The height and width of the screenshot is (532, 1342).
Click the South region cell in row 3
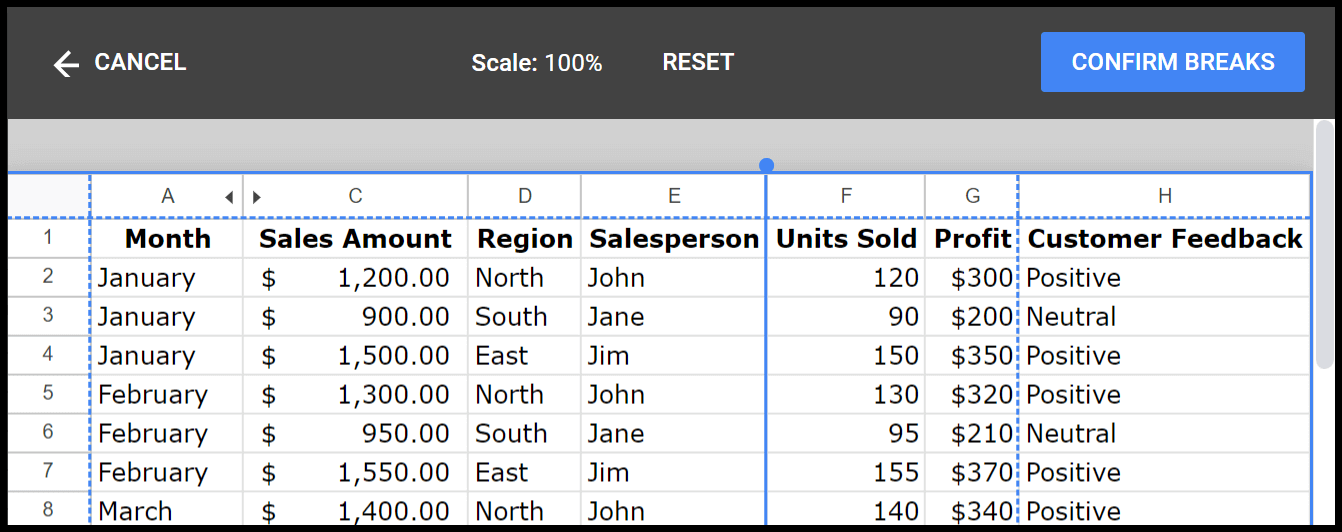(x=524, y=316)
